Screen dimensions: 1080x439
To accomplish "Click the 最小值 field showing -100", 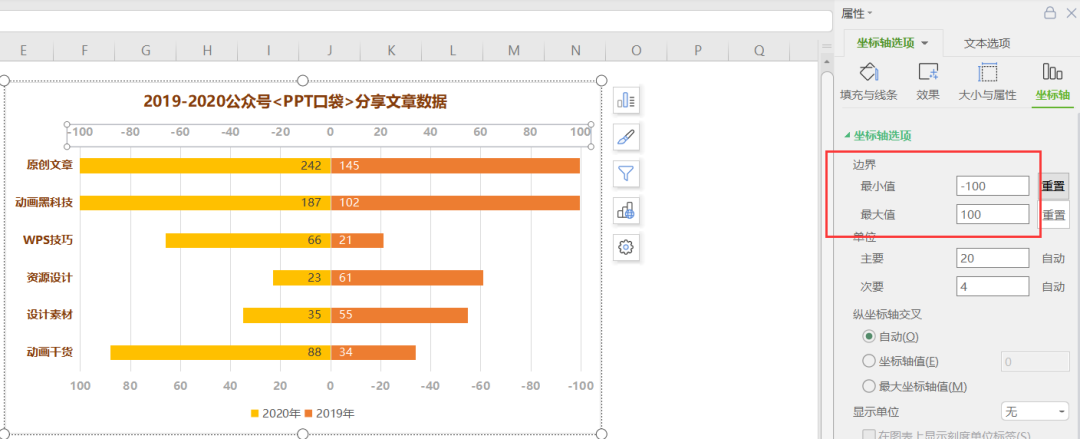I will click(x=993, y=186).
